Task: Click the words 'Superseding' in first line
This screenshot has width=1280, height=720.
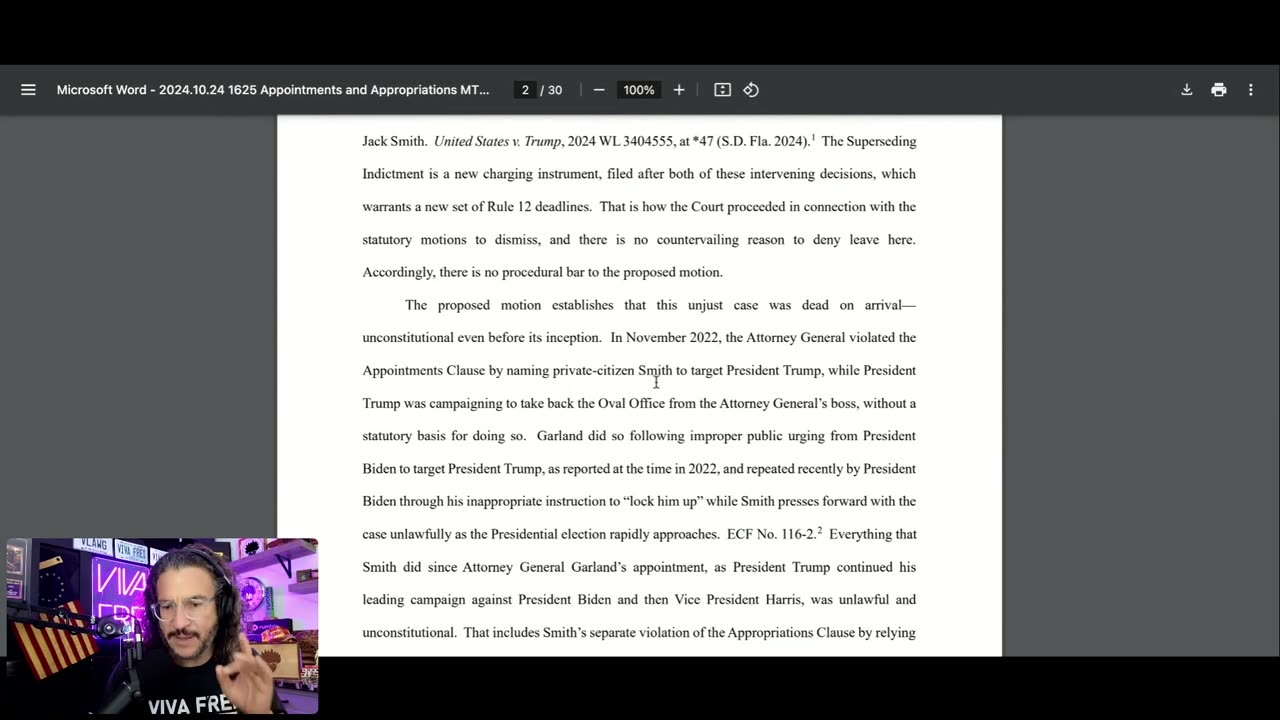Action: click(x=880, y=141)
